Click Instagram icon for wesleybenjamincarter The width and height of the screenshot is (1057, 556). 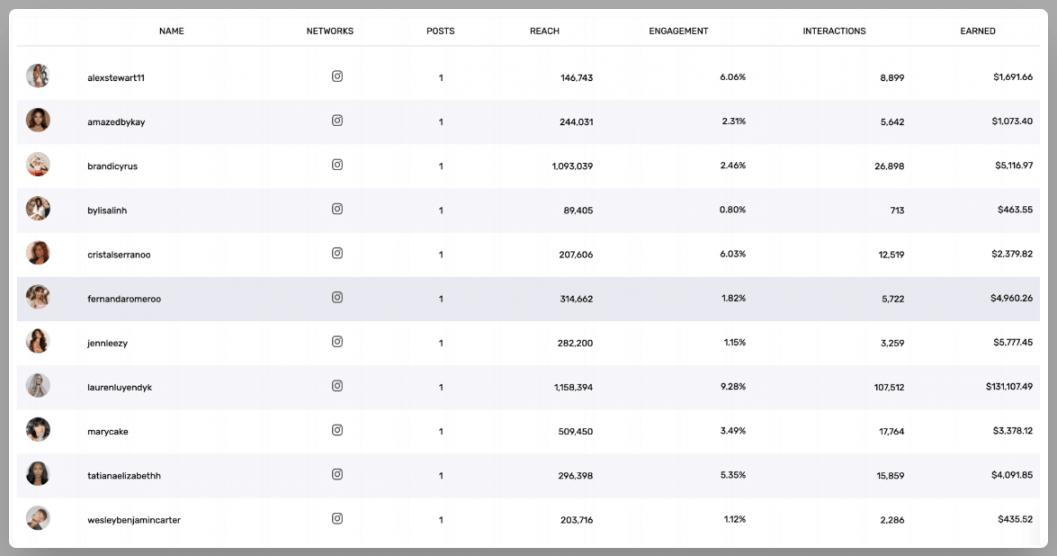pyautogui.click(x=337, y=519)
